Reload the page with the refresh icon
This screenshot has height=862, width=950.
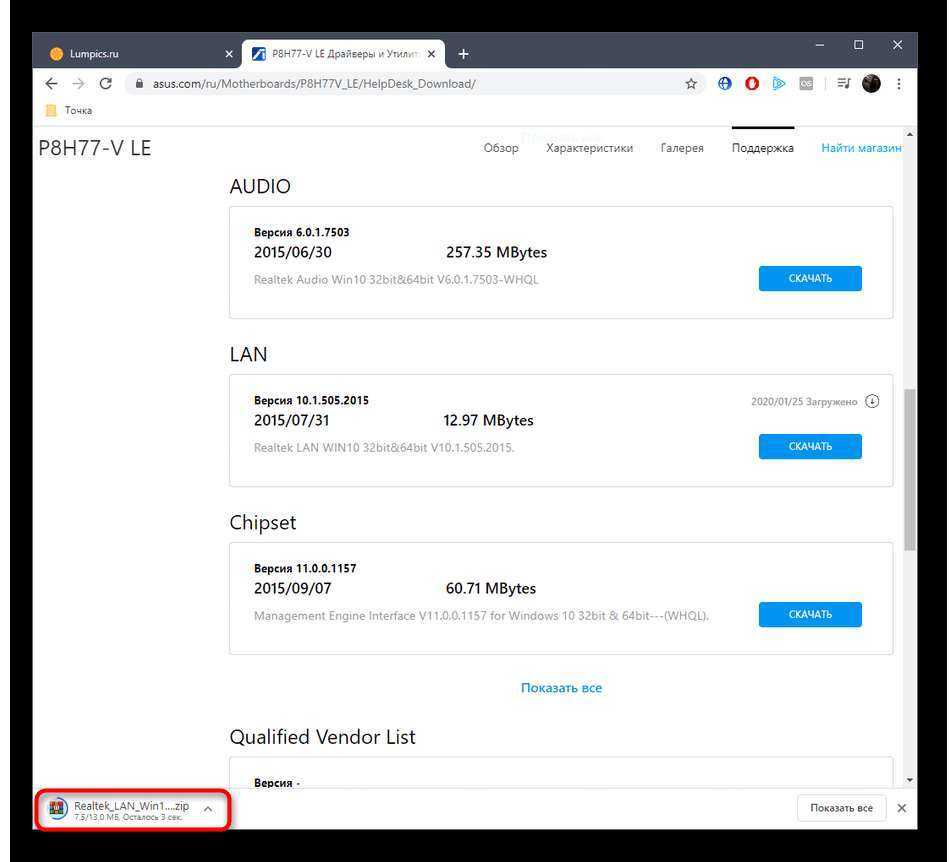pyautogui.click(x=105, y=84)
